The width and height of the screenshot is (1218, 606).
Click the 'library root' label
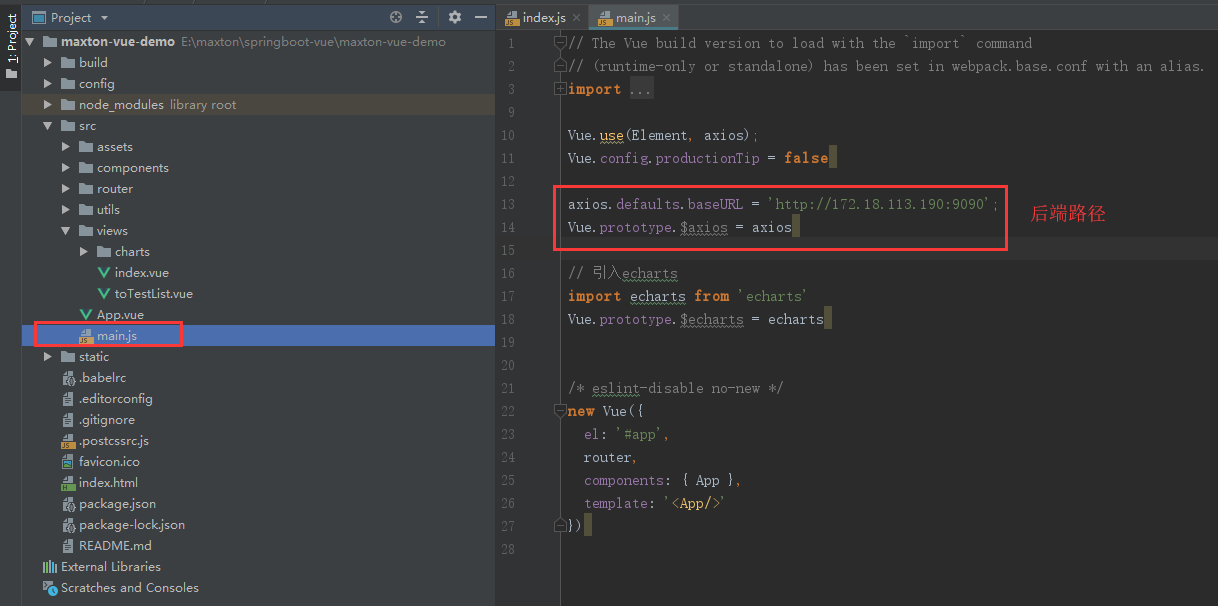(203, 105)
